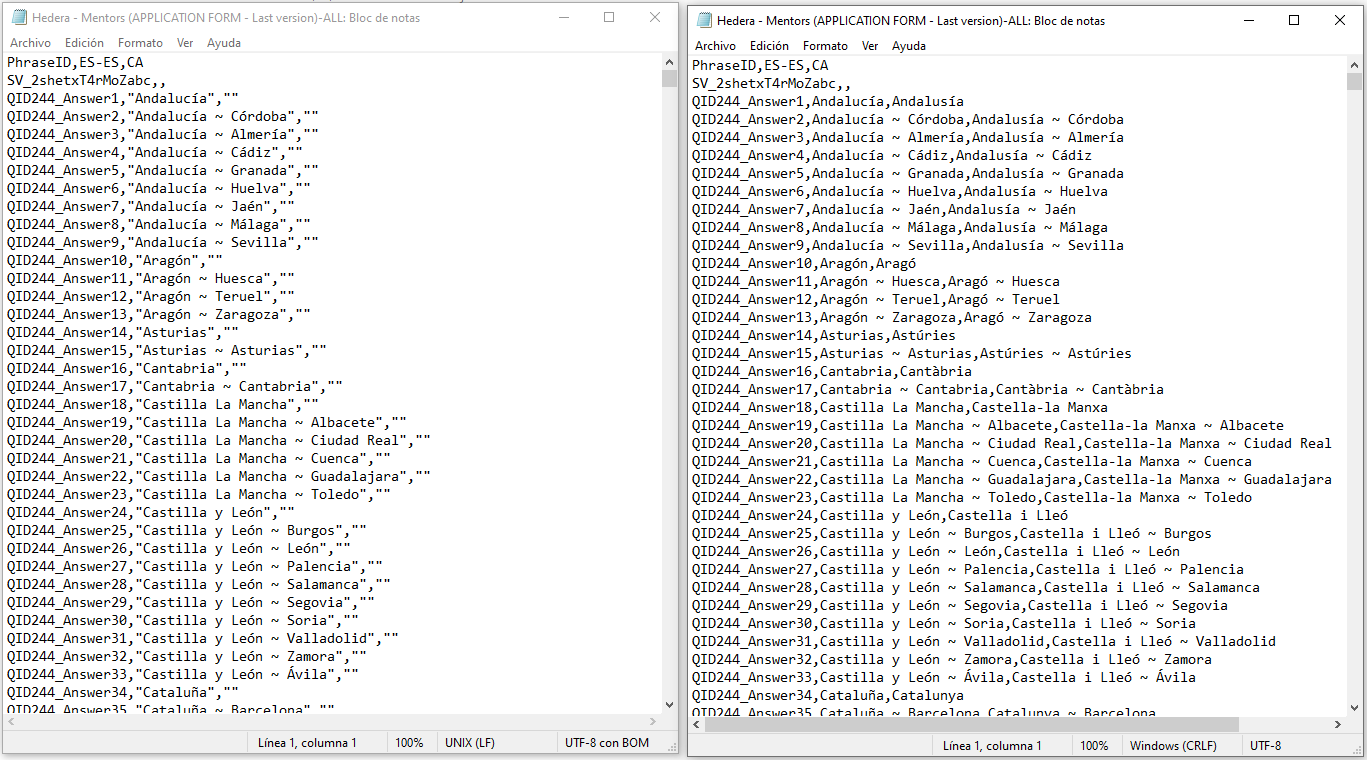1367x760 pixels.
Task: Click Notepad app icon in right window title bar
Action: click(704, 20)
